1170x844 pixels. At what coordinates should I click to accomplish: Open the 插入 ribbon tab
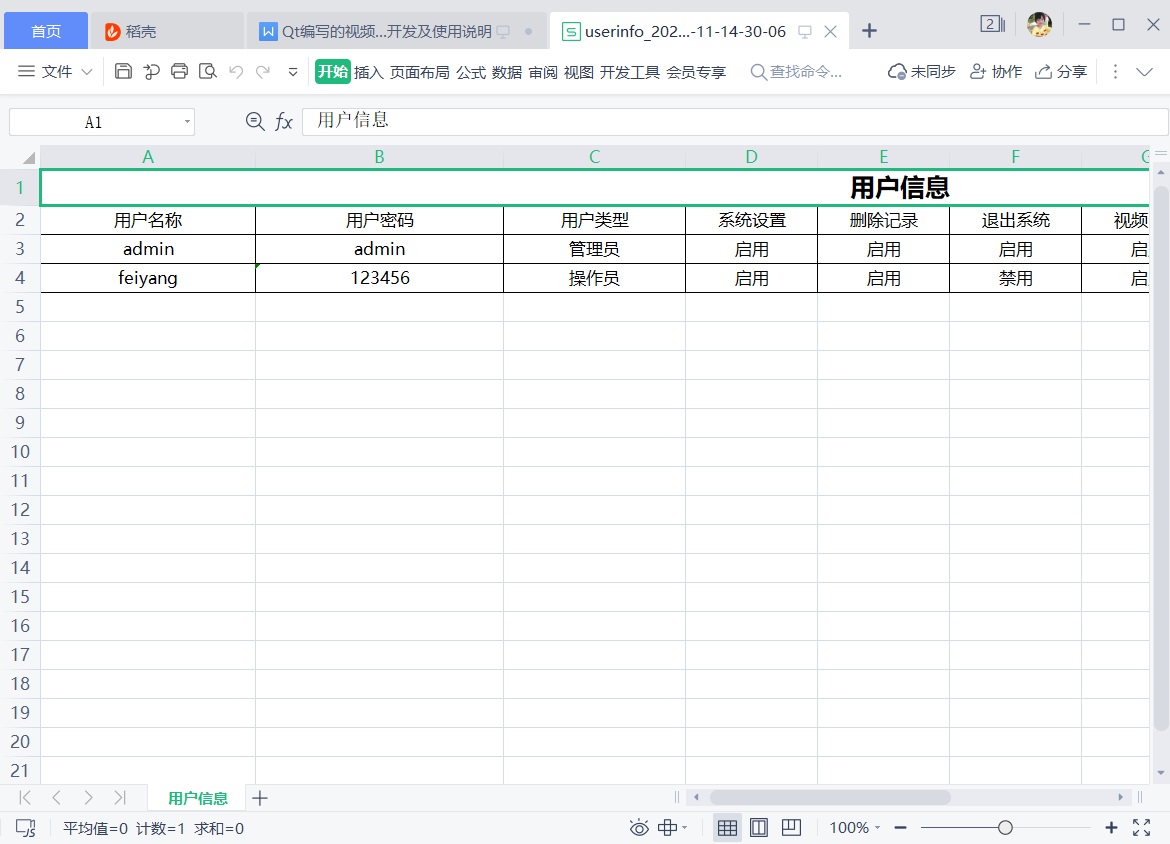[368, 72]
